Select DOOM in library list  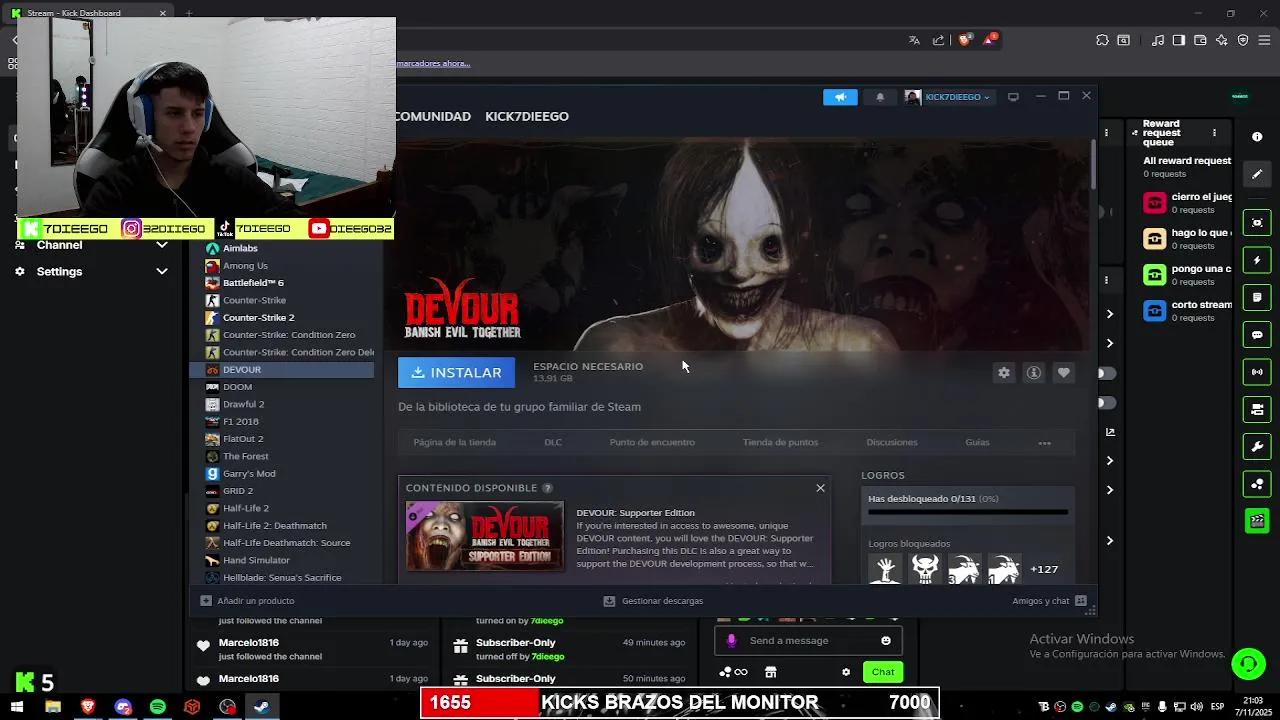237,387
